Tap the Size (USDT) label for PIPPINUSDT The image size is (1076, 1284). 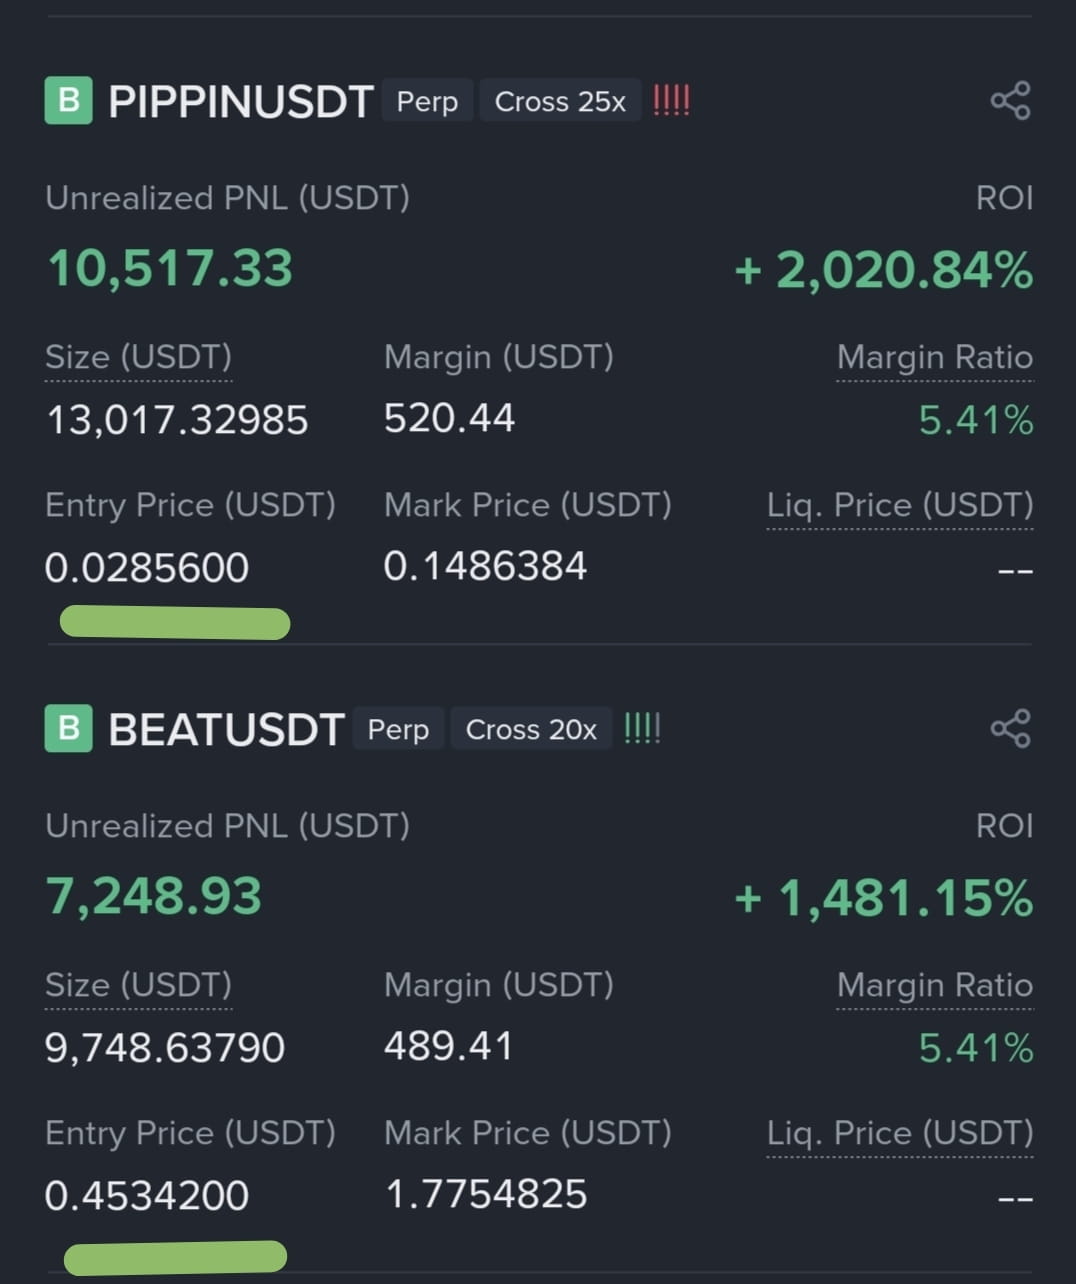(x=138, y=357)
